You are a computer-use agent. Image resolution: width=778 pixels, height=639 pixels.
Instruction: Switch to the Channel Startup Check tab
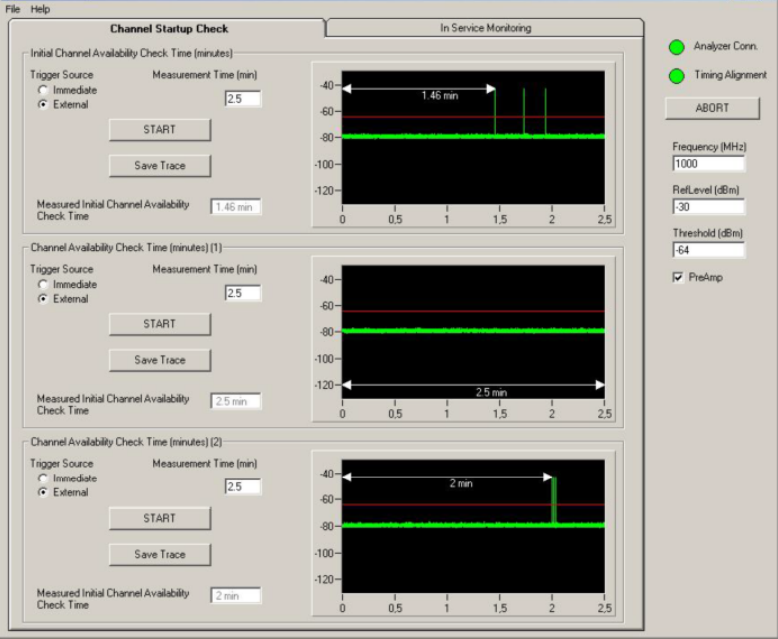169,29
